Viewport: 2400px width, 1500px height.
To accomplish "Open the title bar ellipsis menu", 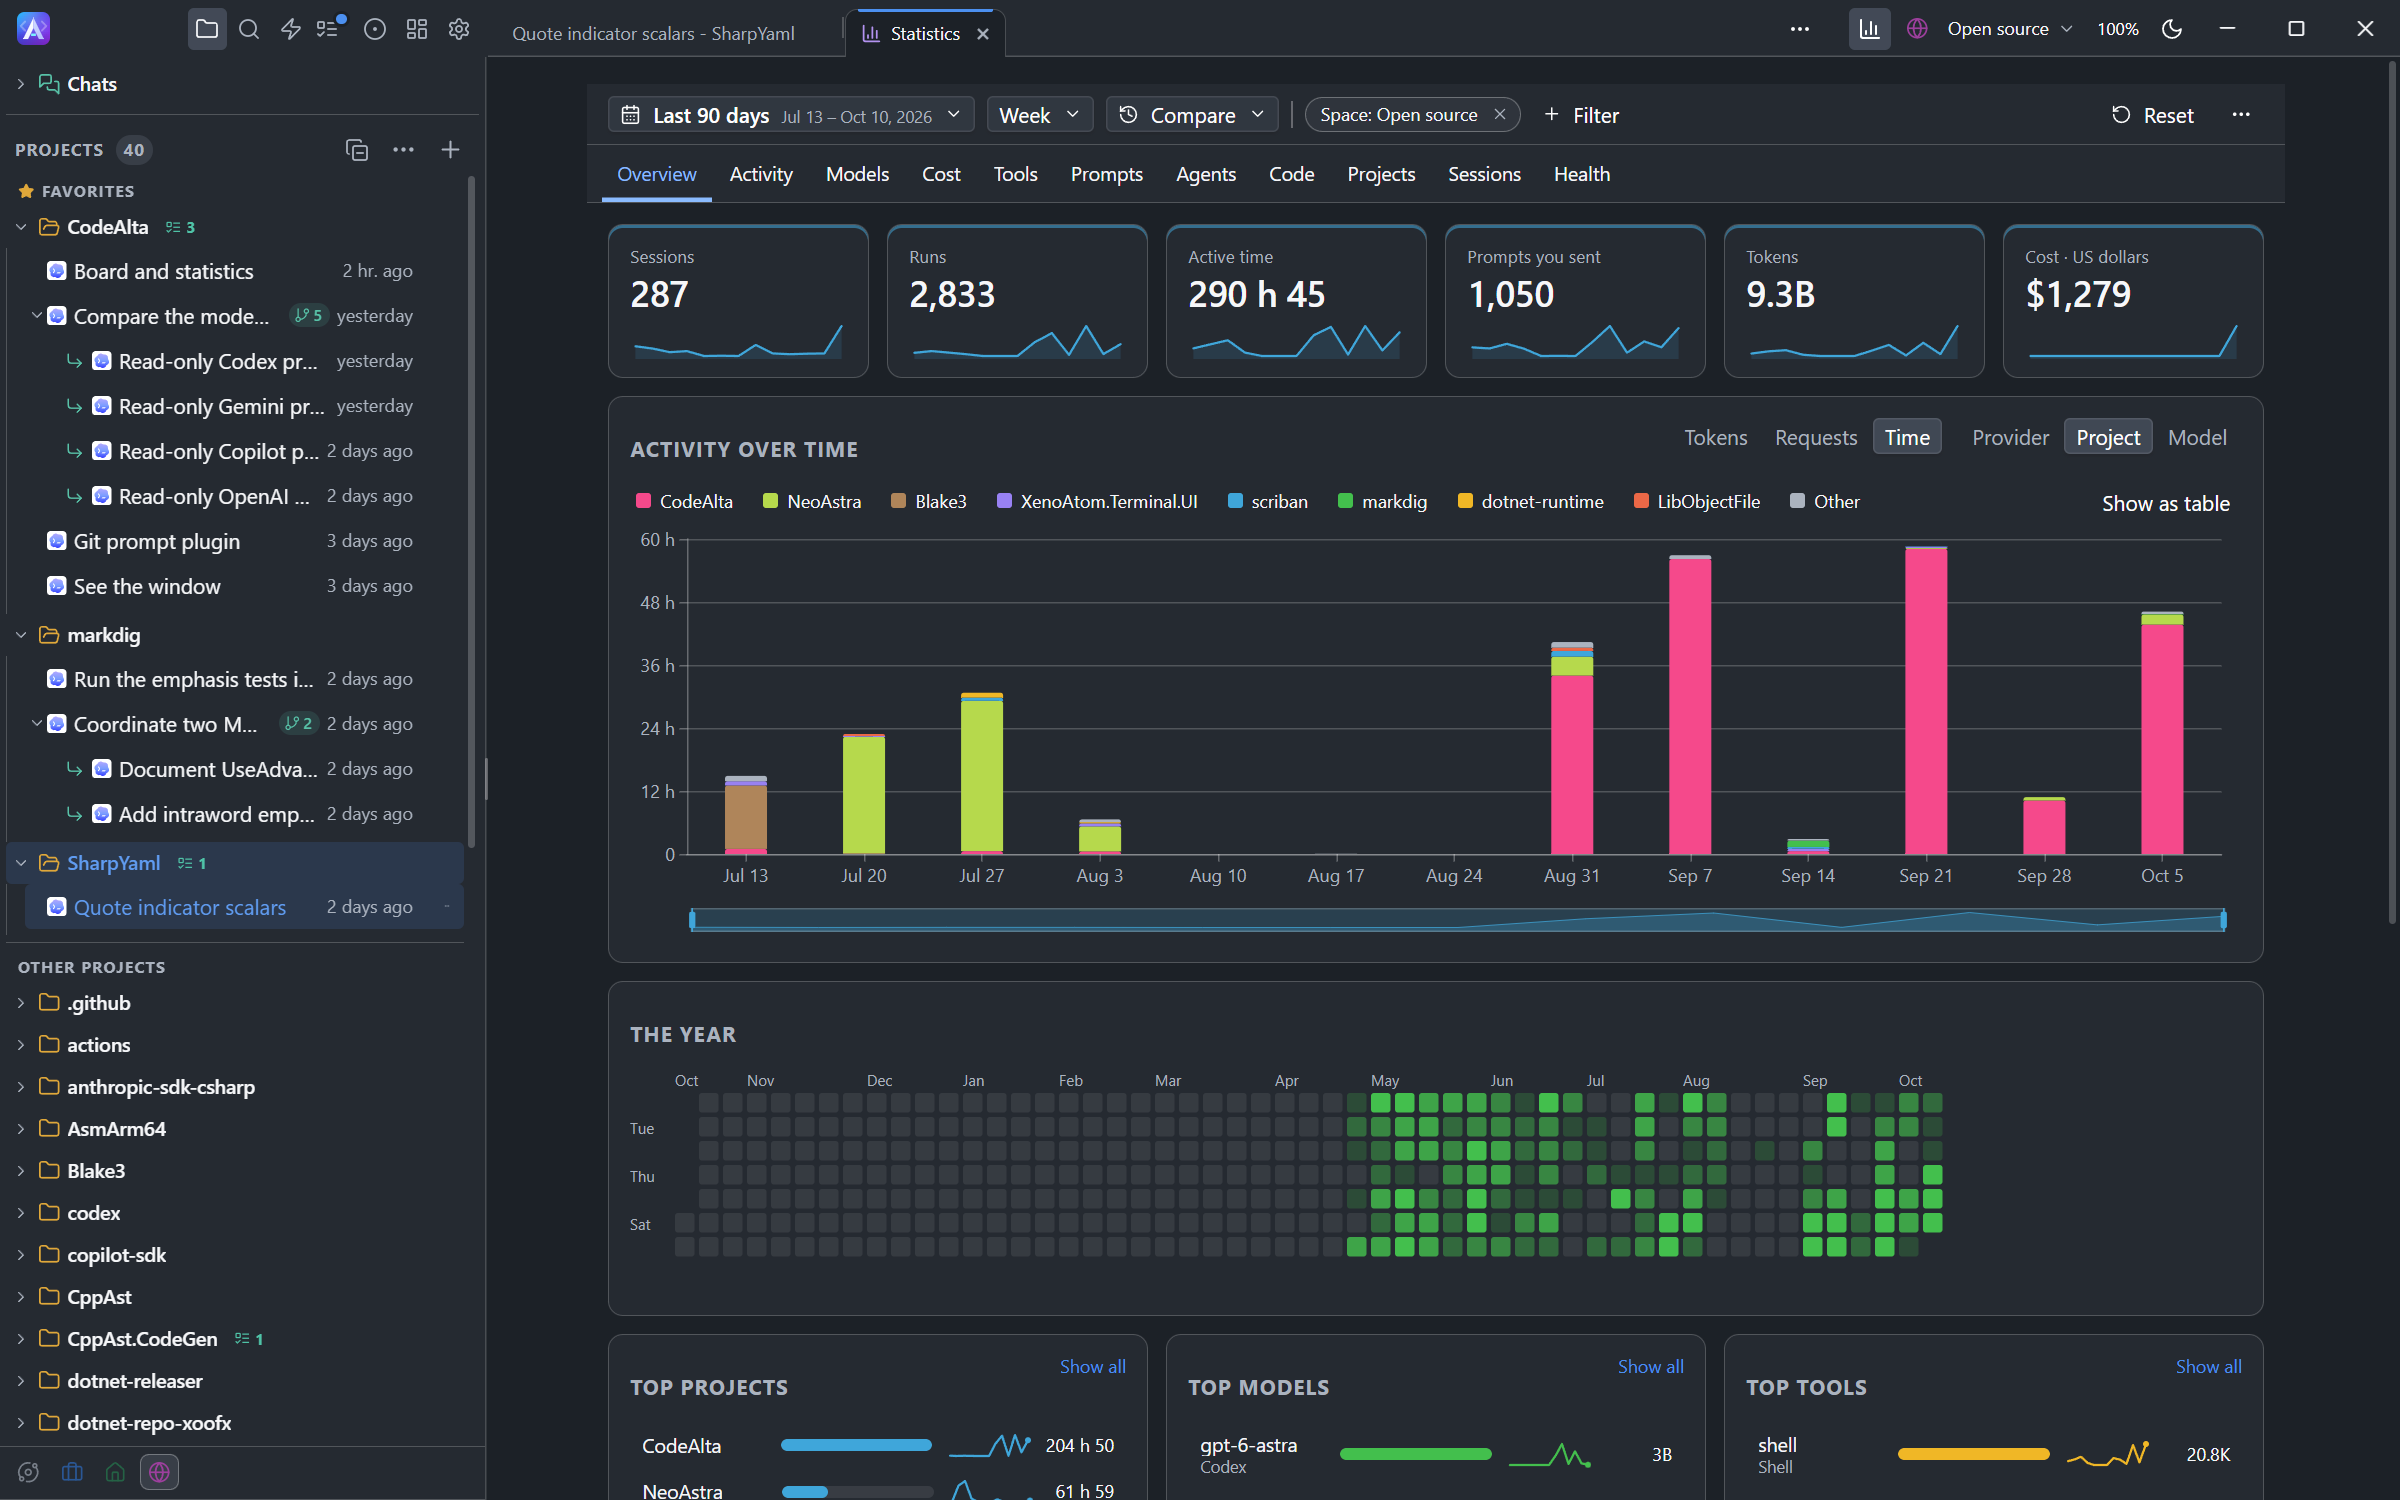I will 1800,29.
